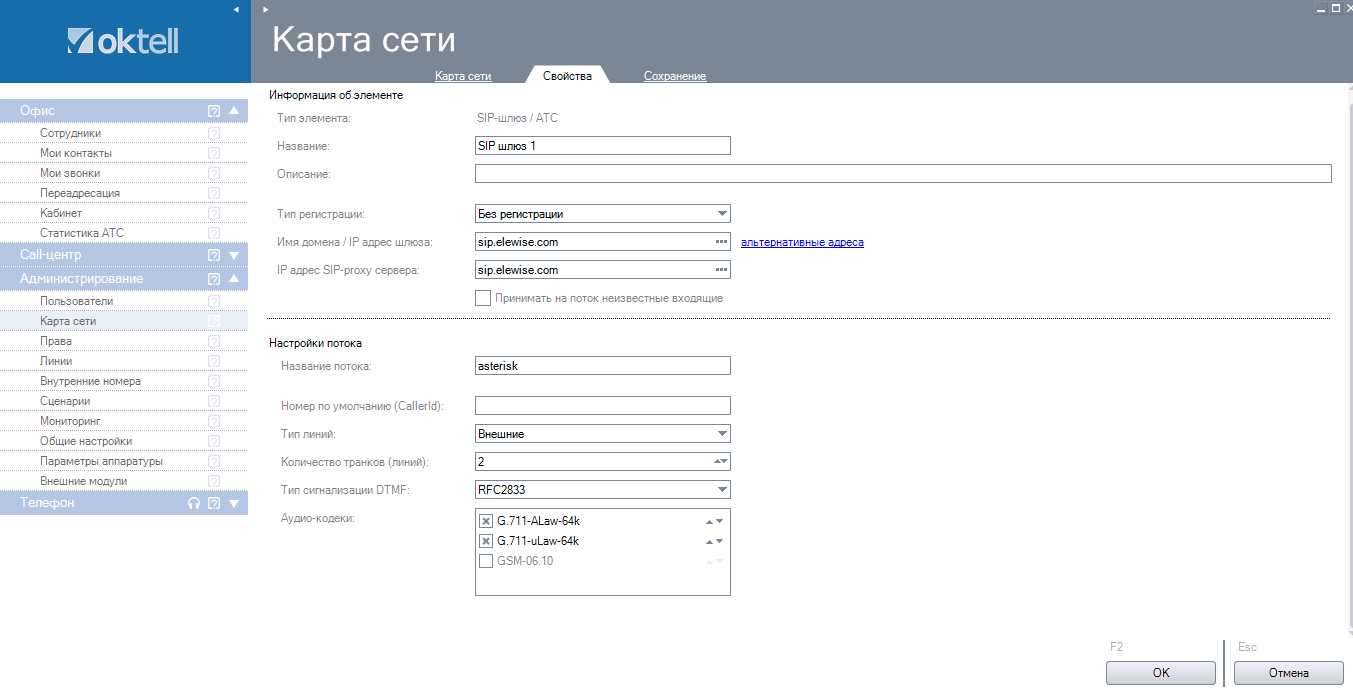The image size is (1353, 696).
Task: Open browse dots for SIP-proxy server address
Action: (721, 270)
